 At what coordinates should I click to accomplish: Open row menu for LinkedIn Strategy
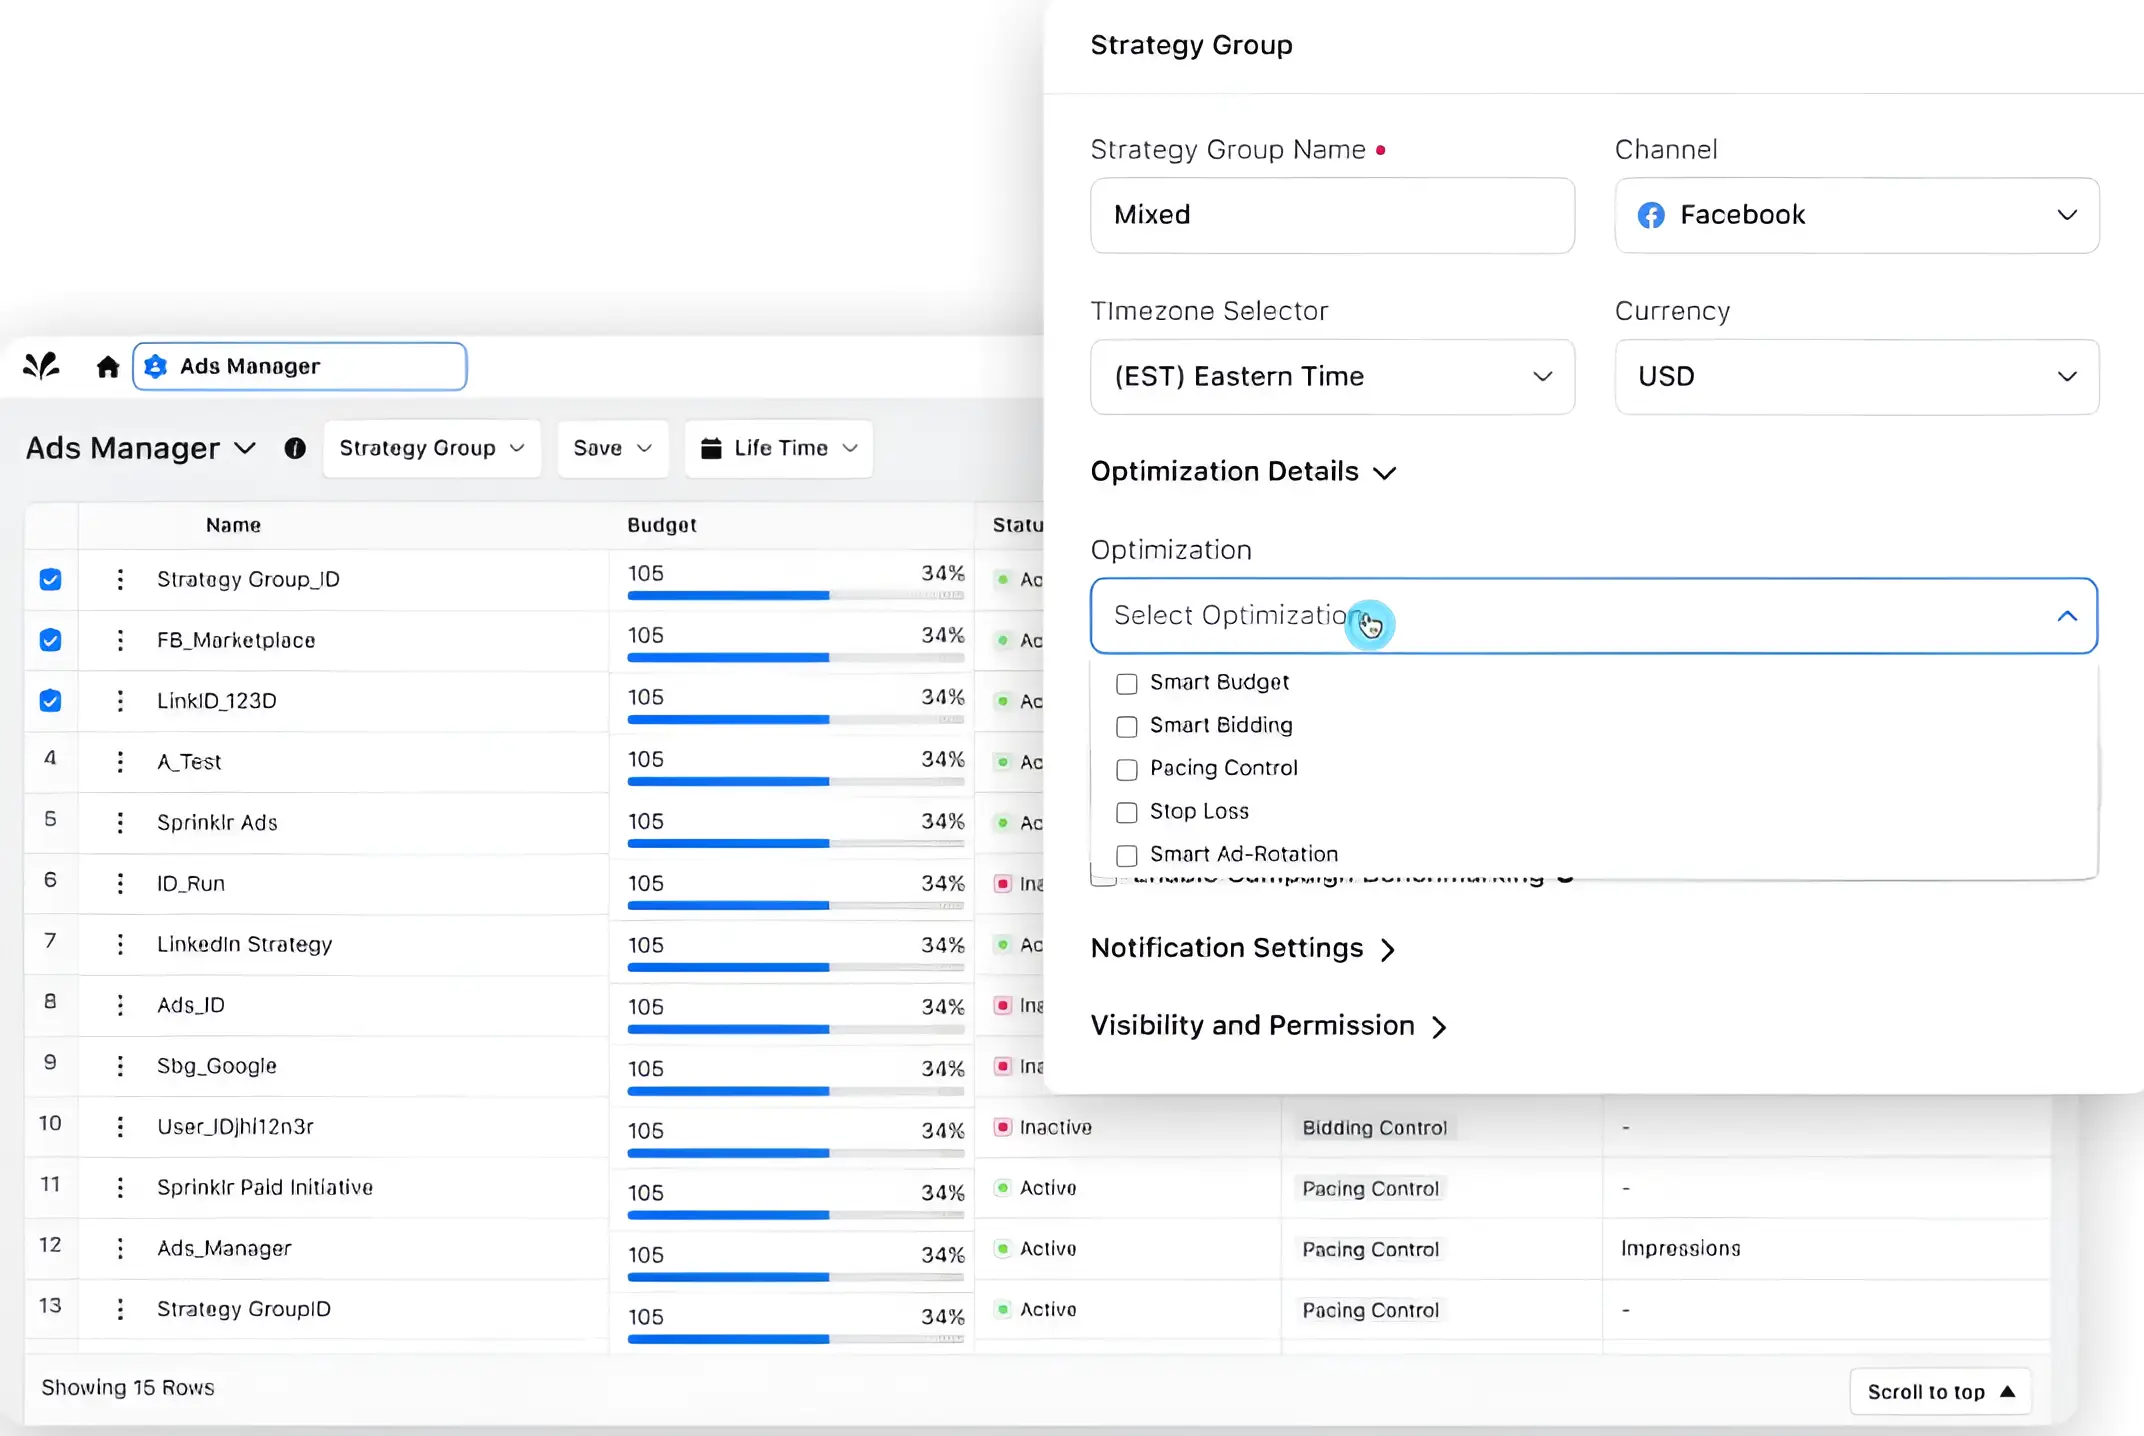(120, 944)
